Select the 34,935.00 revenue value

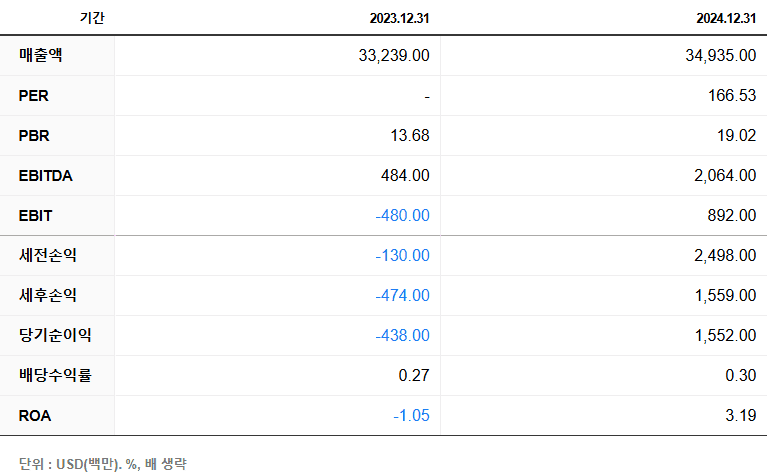[721, 55]
